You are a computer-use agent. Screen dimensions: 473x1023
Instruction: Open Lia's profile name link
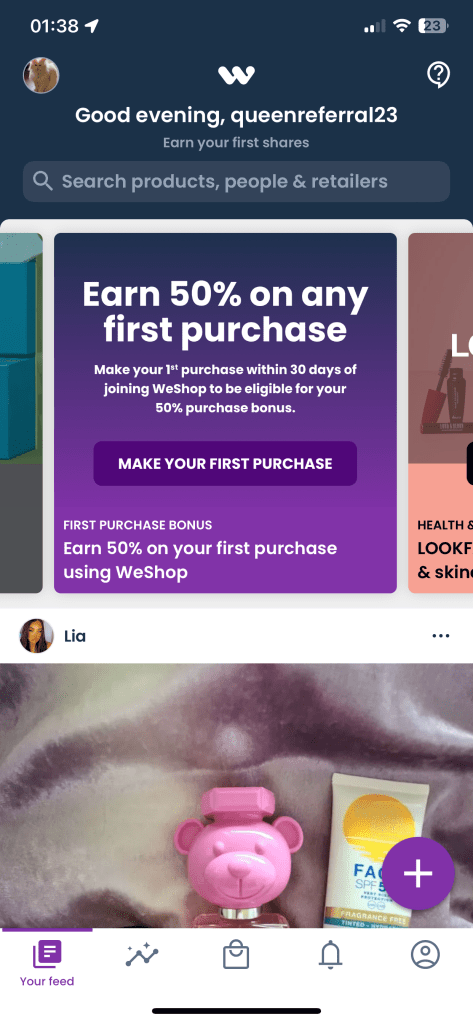pos(75,636)
